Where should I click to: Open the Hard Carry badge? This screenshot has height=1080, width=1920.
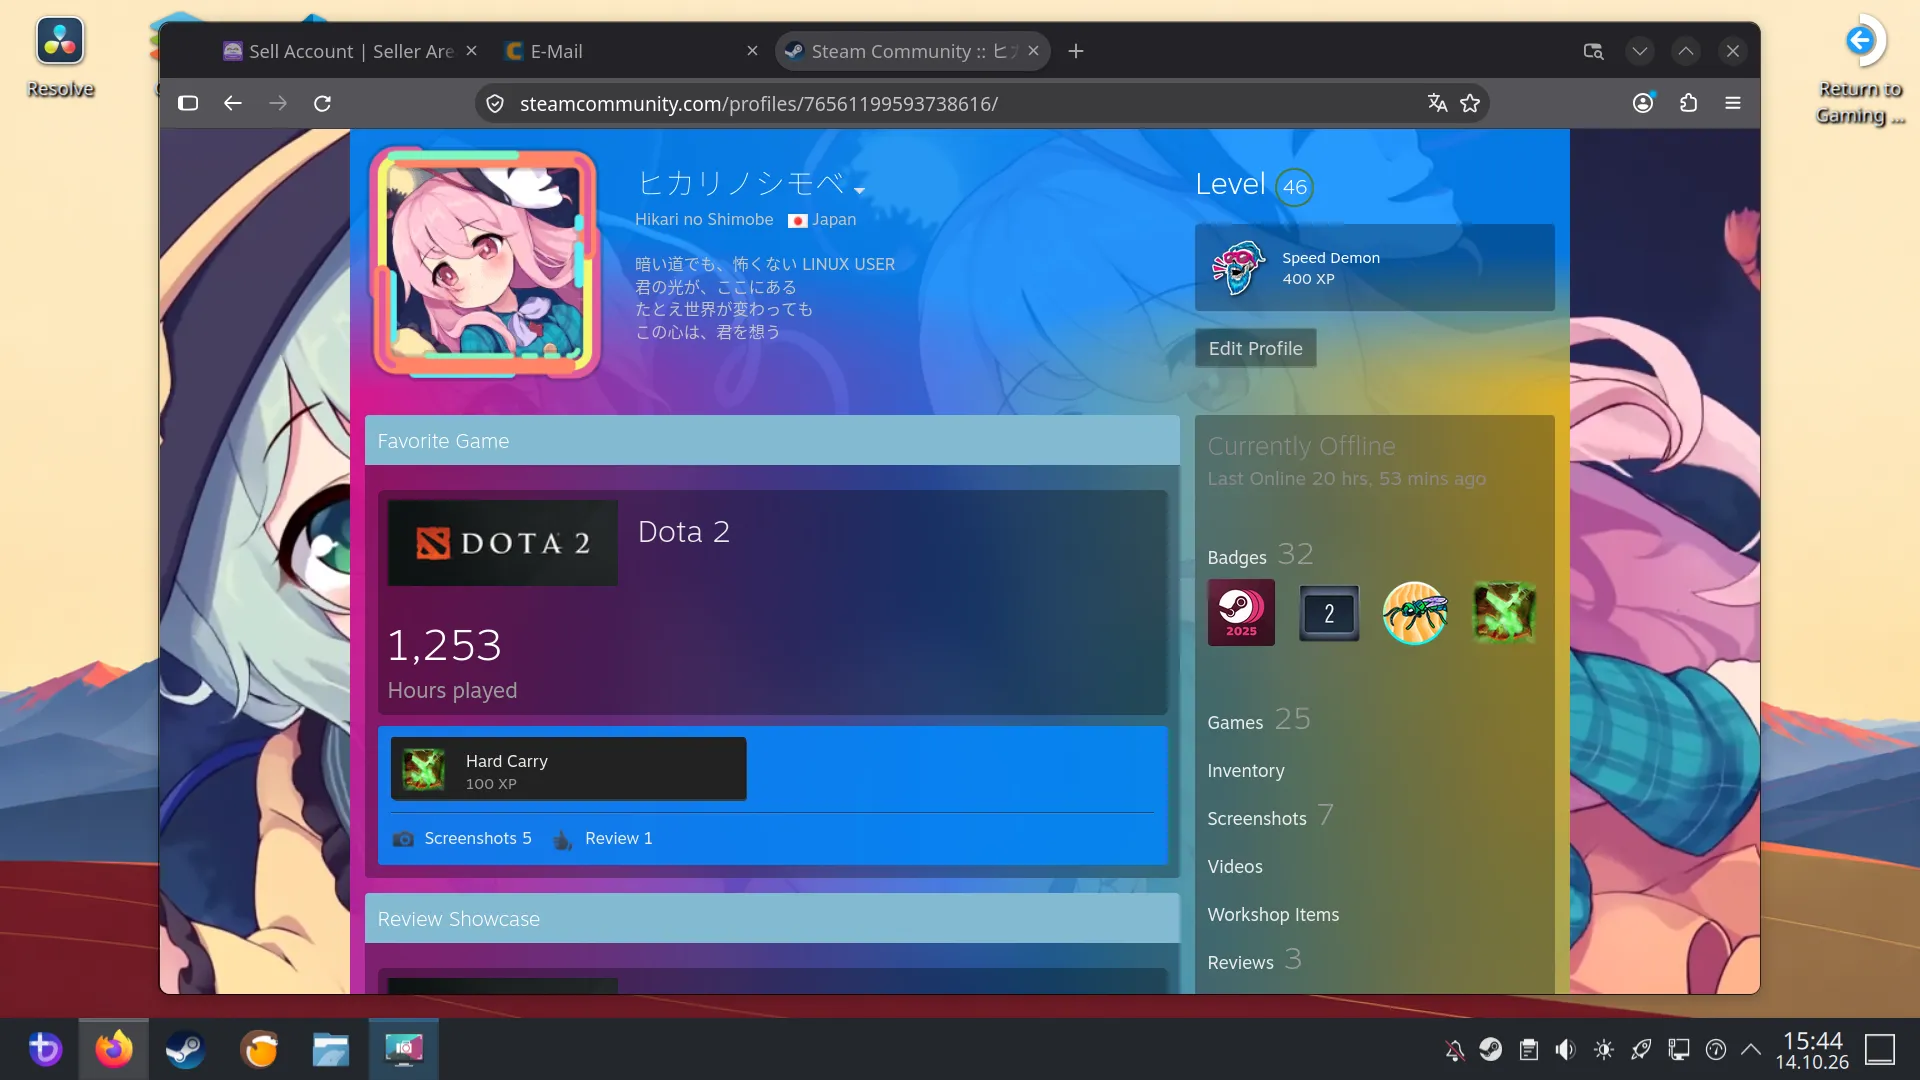click(568, 769)
